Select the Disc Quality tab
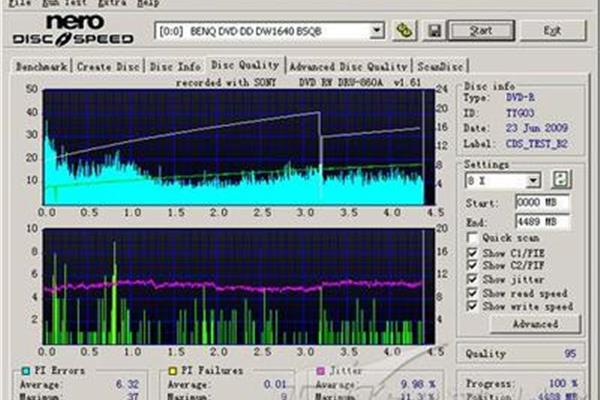Image resolution: width=600 pixels, height=400 pixels. click(245, 65)
